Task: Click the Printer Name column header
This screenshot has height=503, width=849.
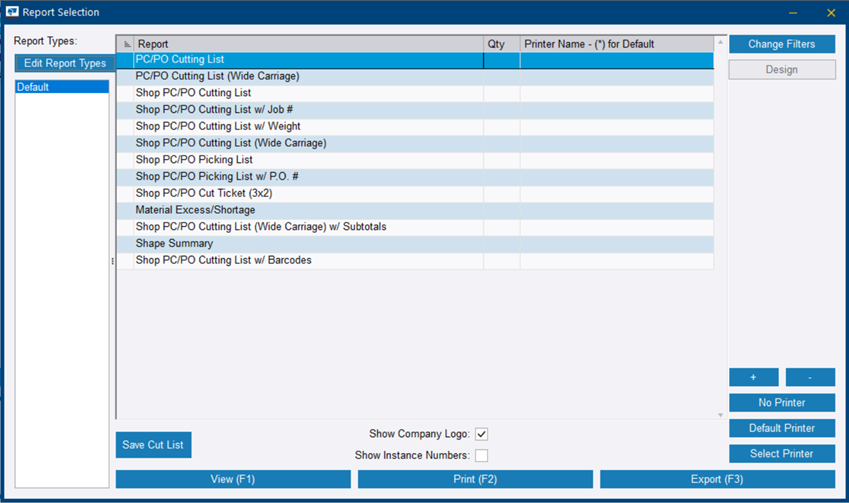Action: 615,44
